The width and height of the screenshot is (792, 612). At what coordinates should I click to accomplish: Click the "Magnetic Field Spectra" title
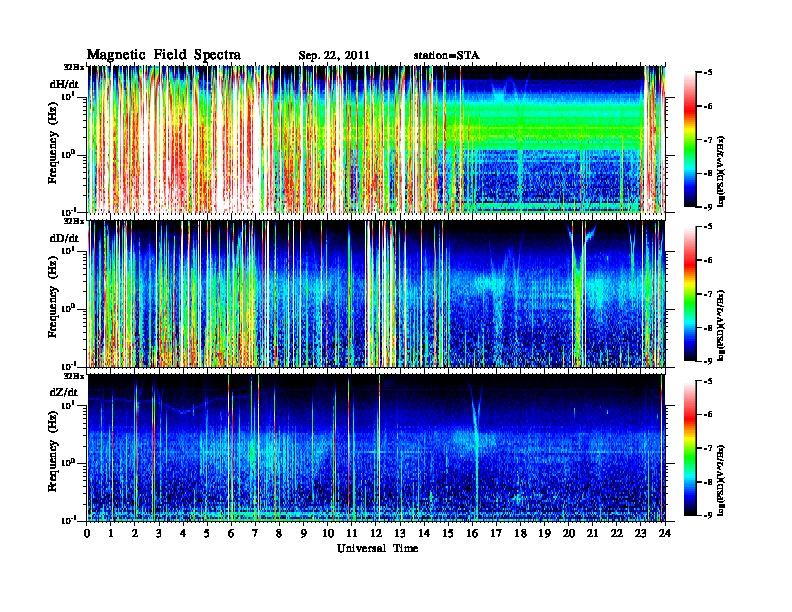click(164, 55)
